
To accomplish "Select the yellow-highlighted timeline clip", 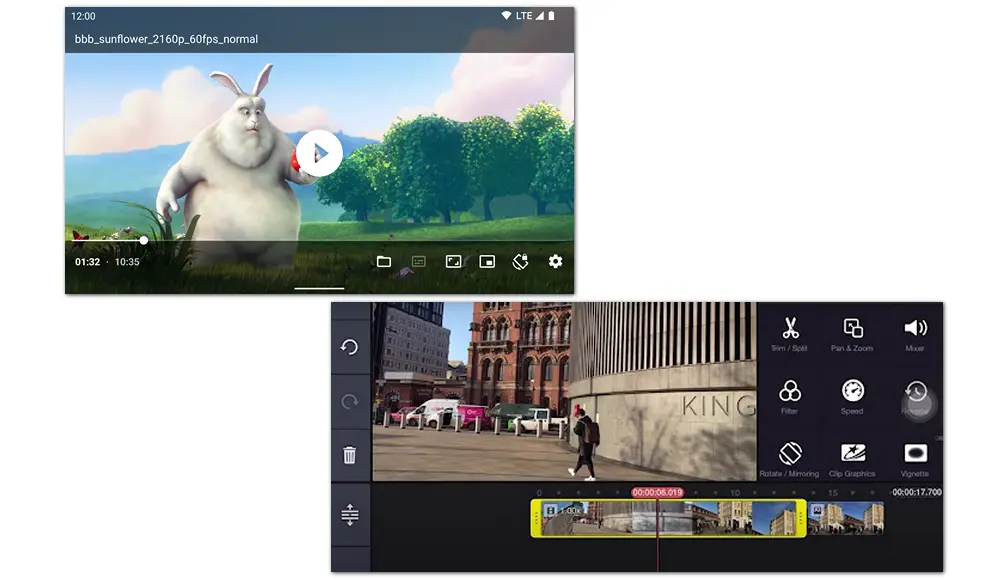I will pos(668,518).
